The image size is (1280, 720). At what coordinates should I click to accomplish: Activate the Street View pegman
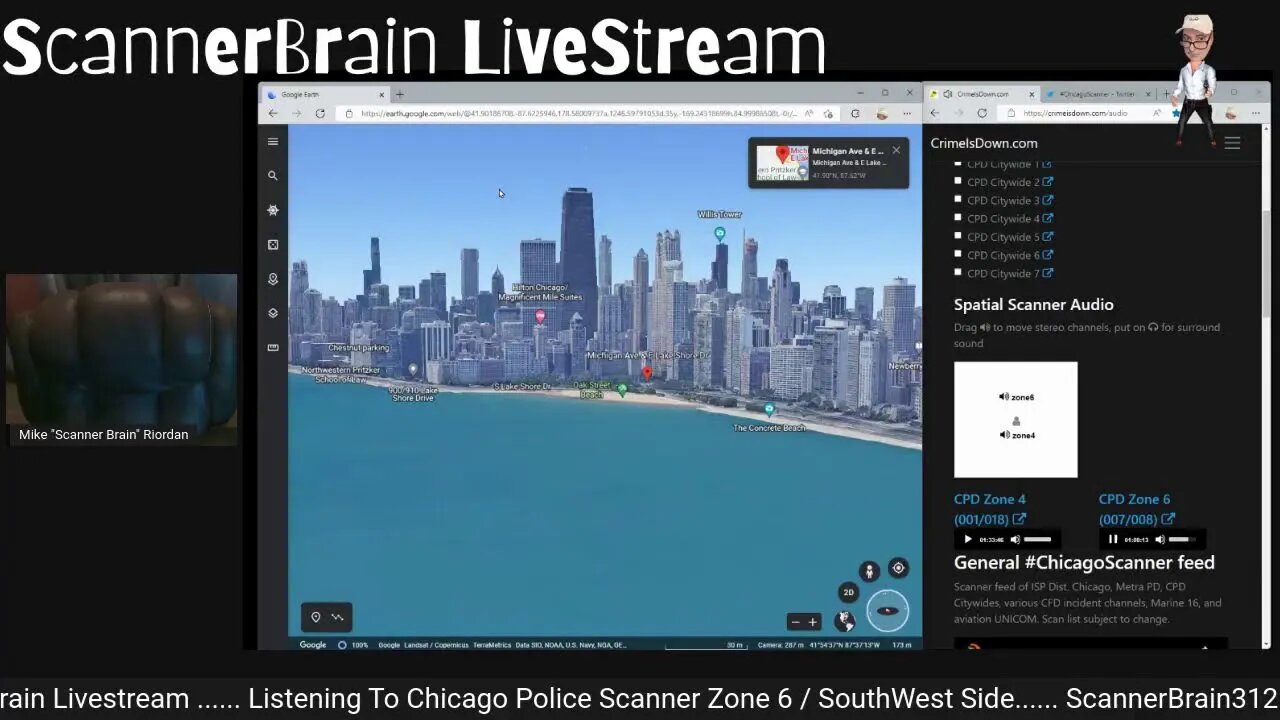click(x=869, y=571)
